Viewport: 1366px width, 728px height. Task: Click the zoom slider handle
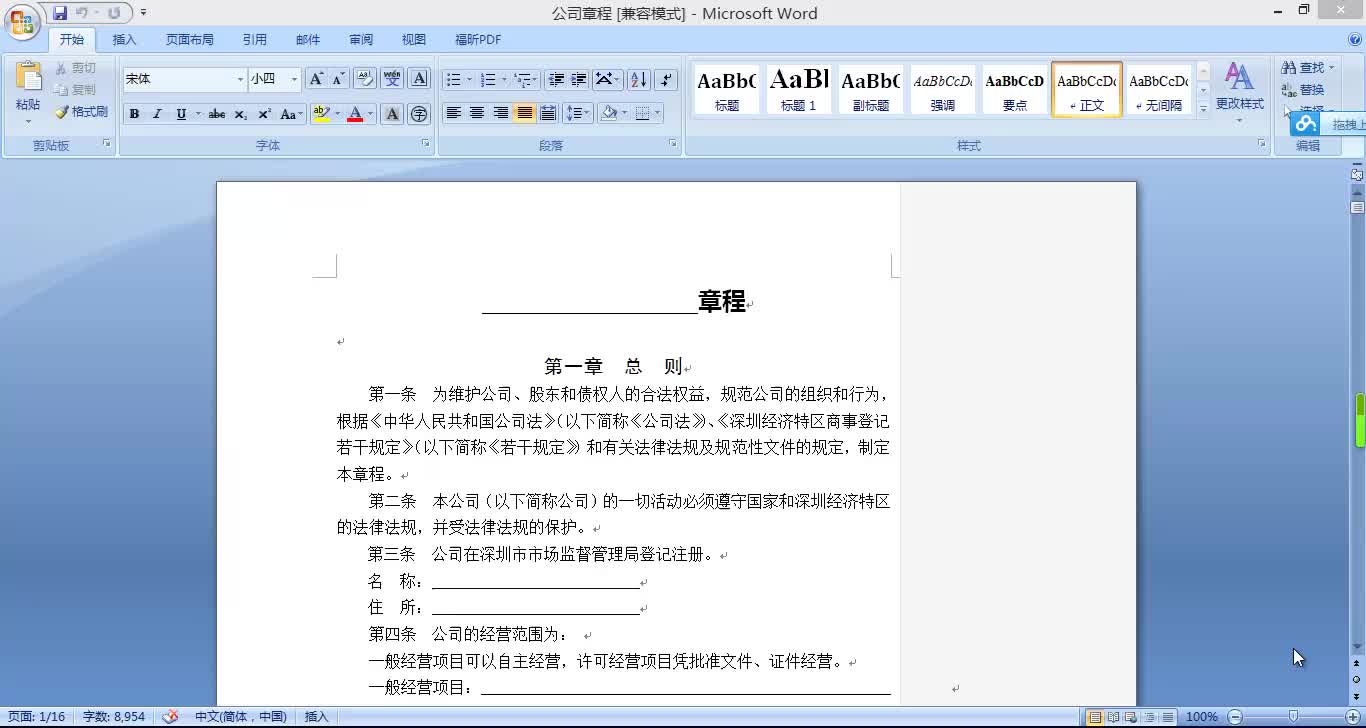pos(1293,716)
